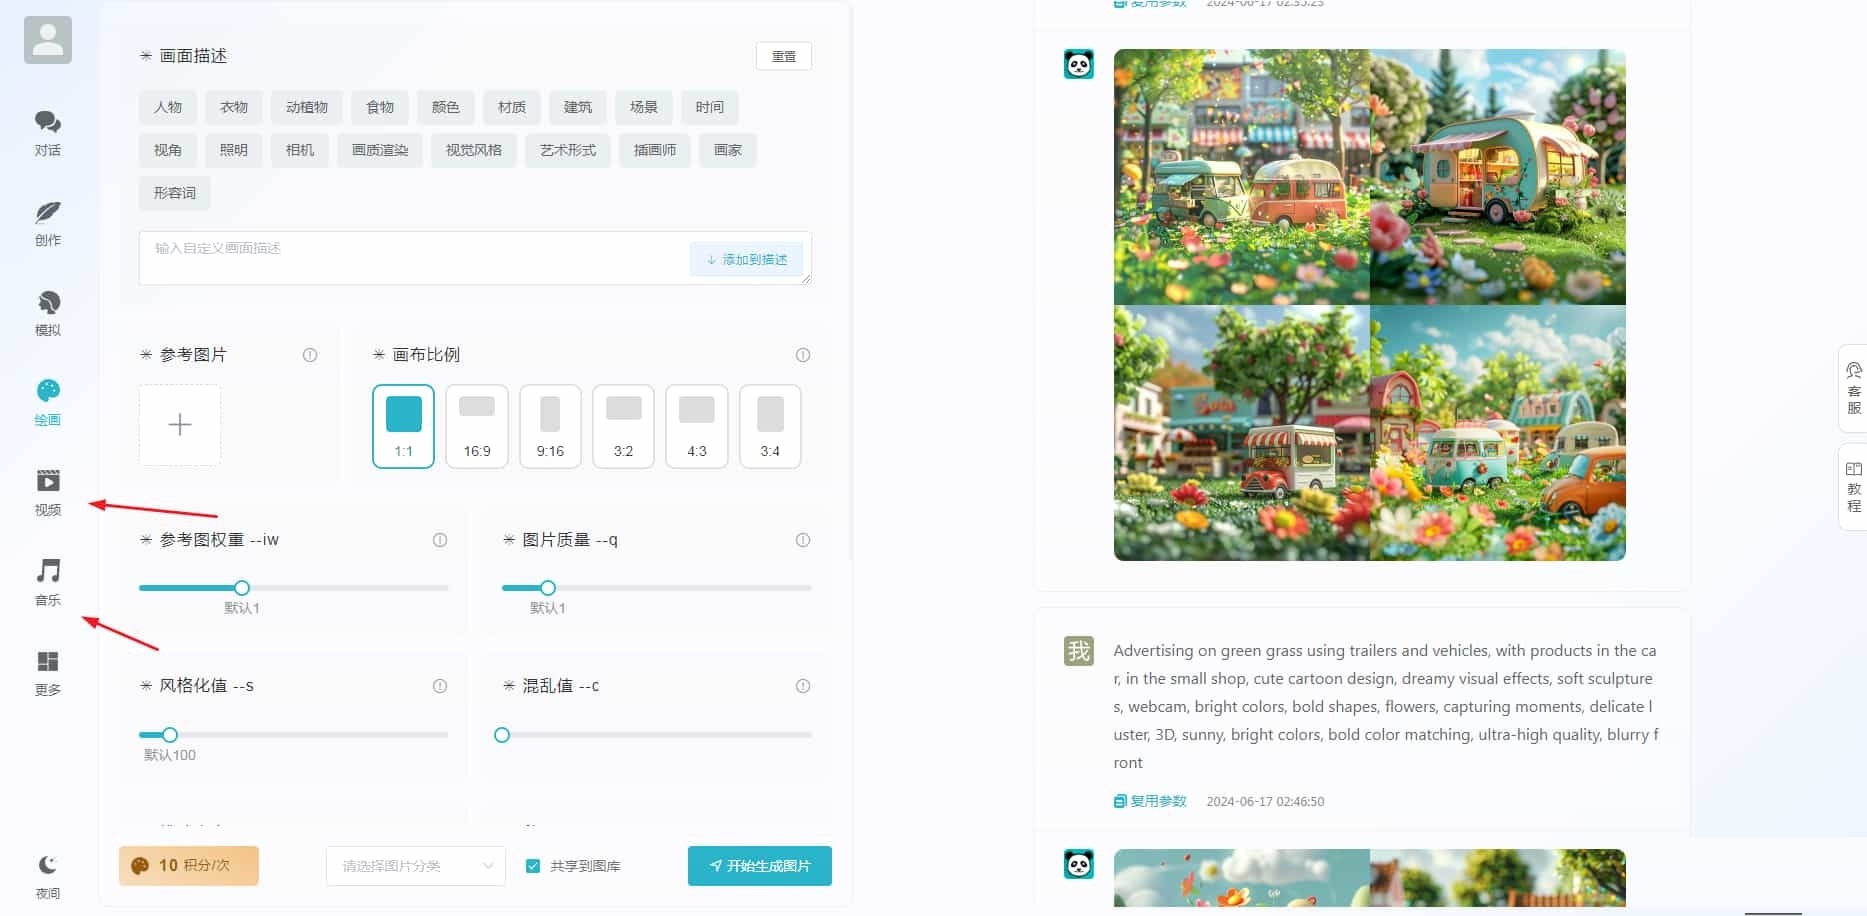The width and height of the screenshot is (1867, 916).
Task: Add a reference image with the plus icon
Action: pyautogui.click(x=179, y=424)
